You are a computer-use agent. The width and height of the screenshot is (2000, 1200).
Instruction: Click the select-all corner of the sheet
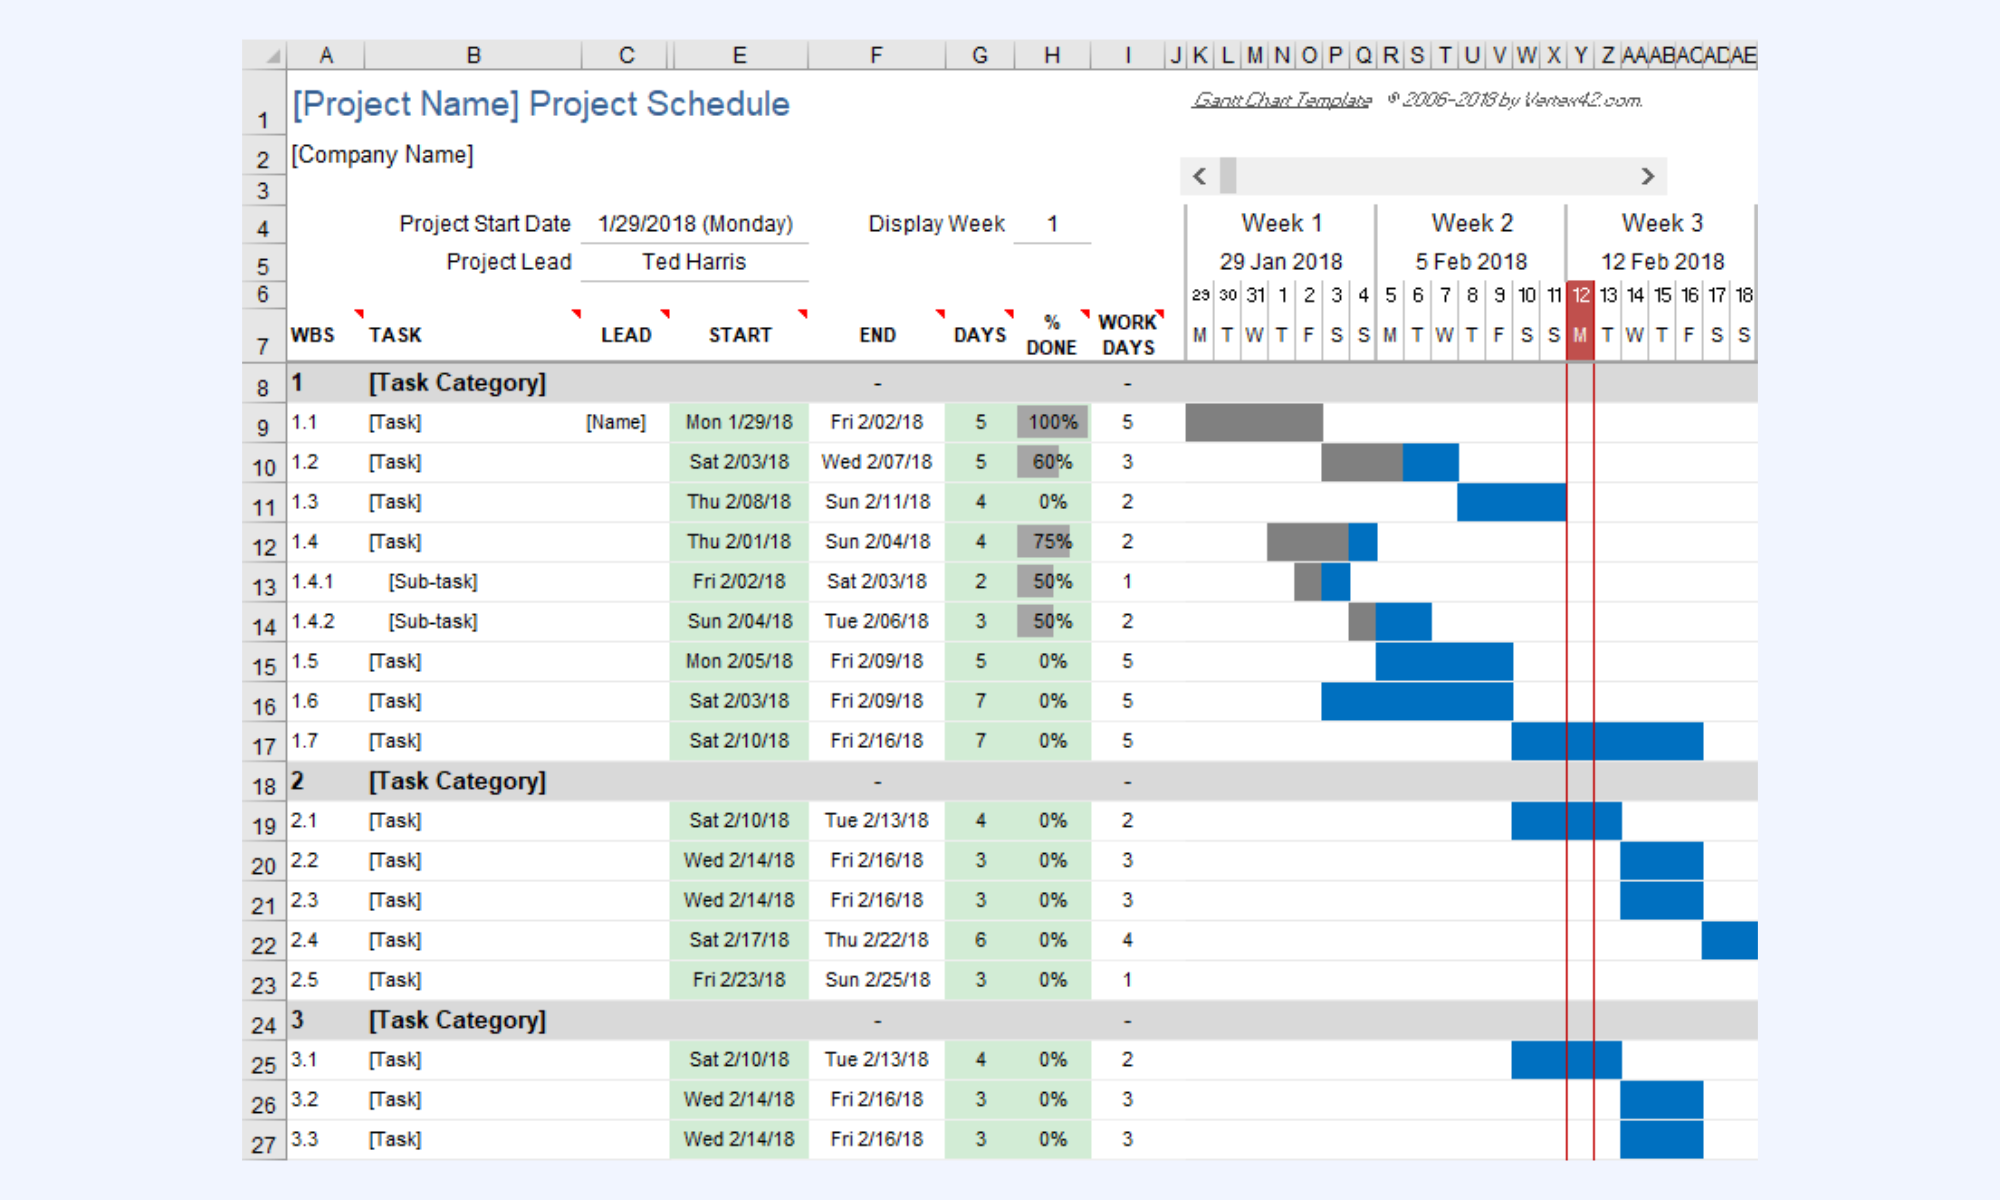[265, 55]
